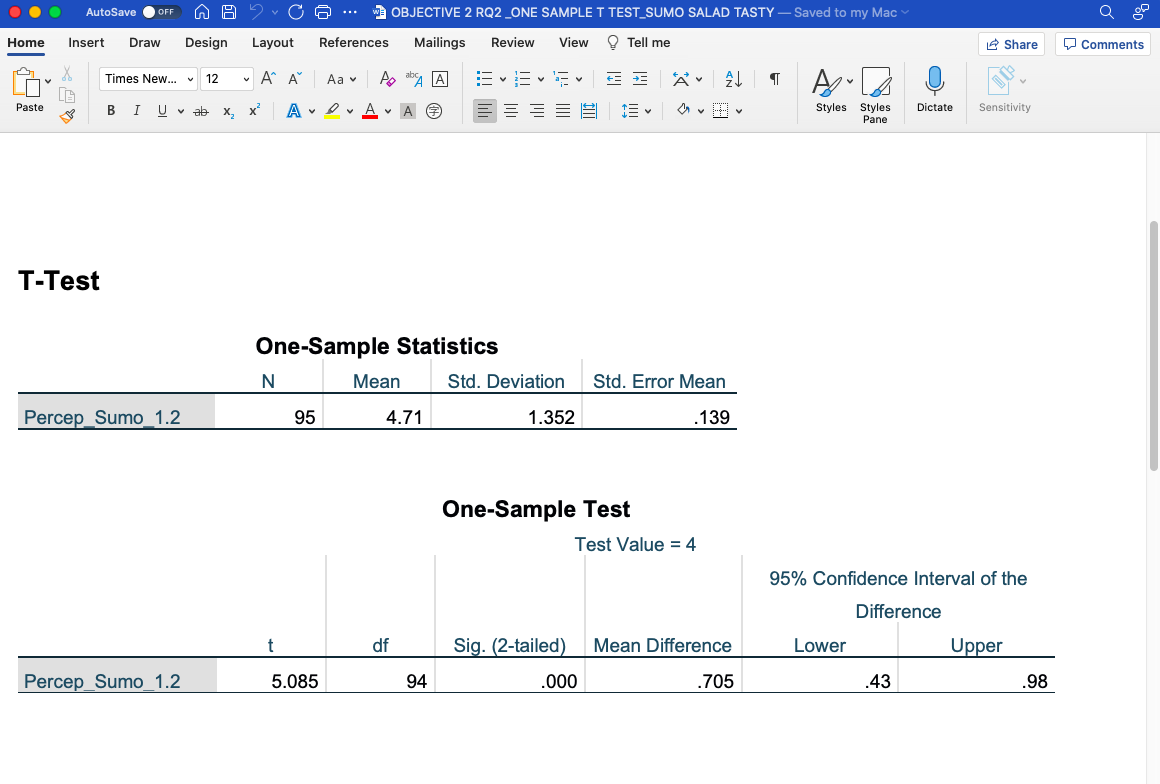Open the Comments pane

(1103, 44)
